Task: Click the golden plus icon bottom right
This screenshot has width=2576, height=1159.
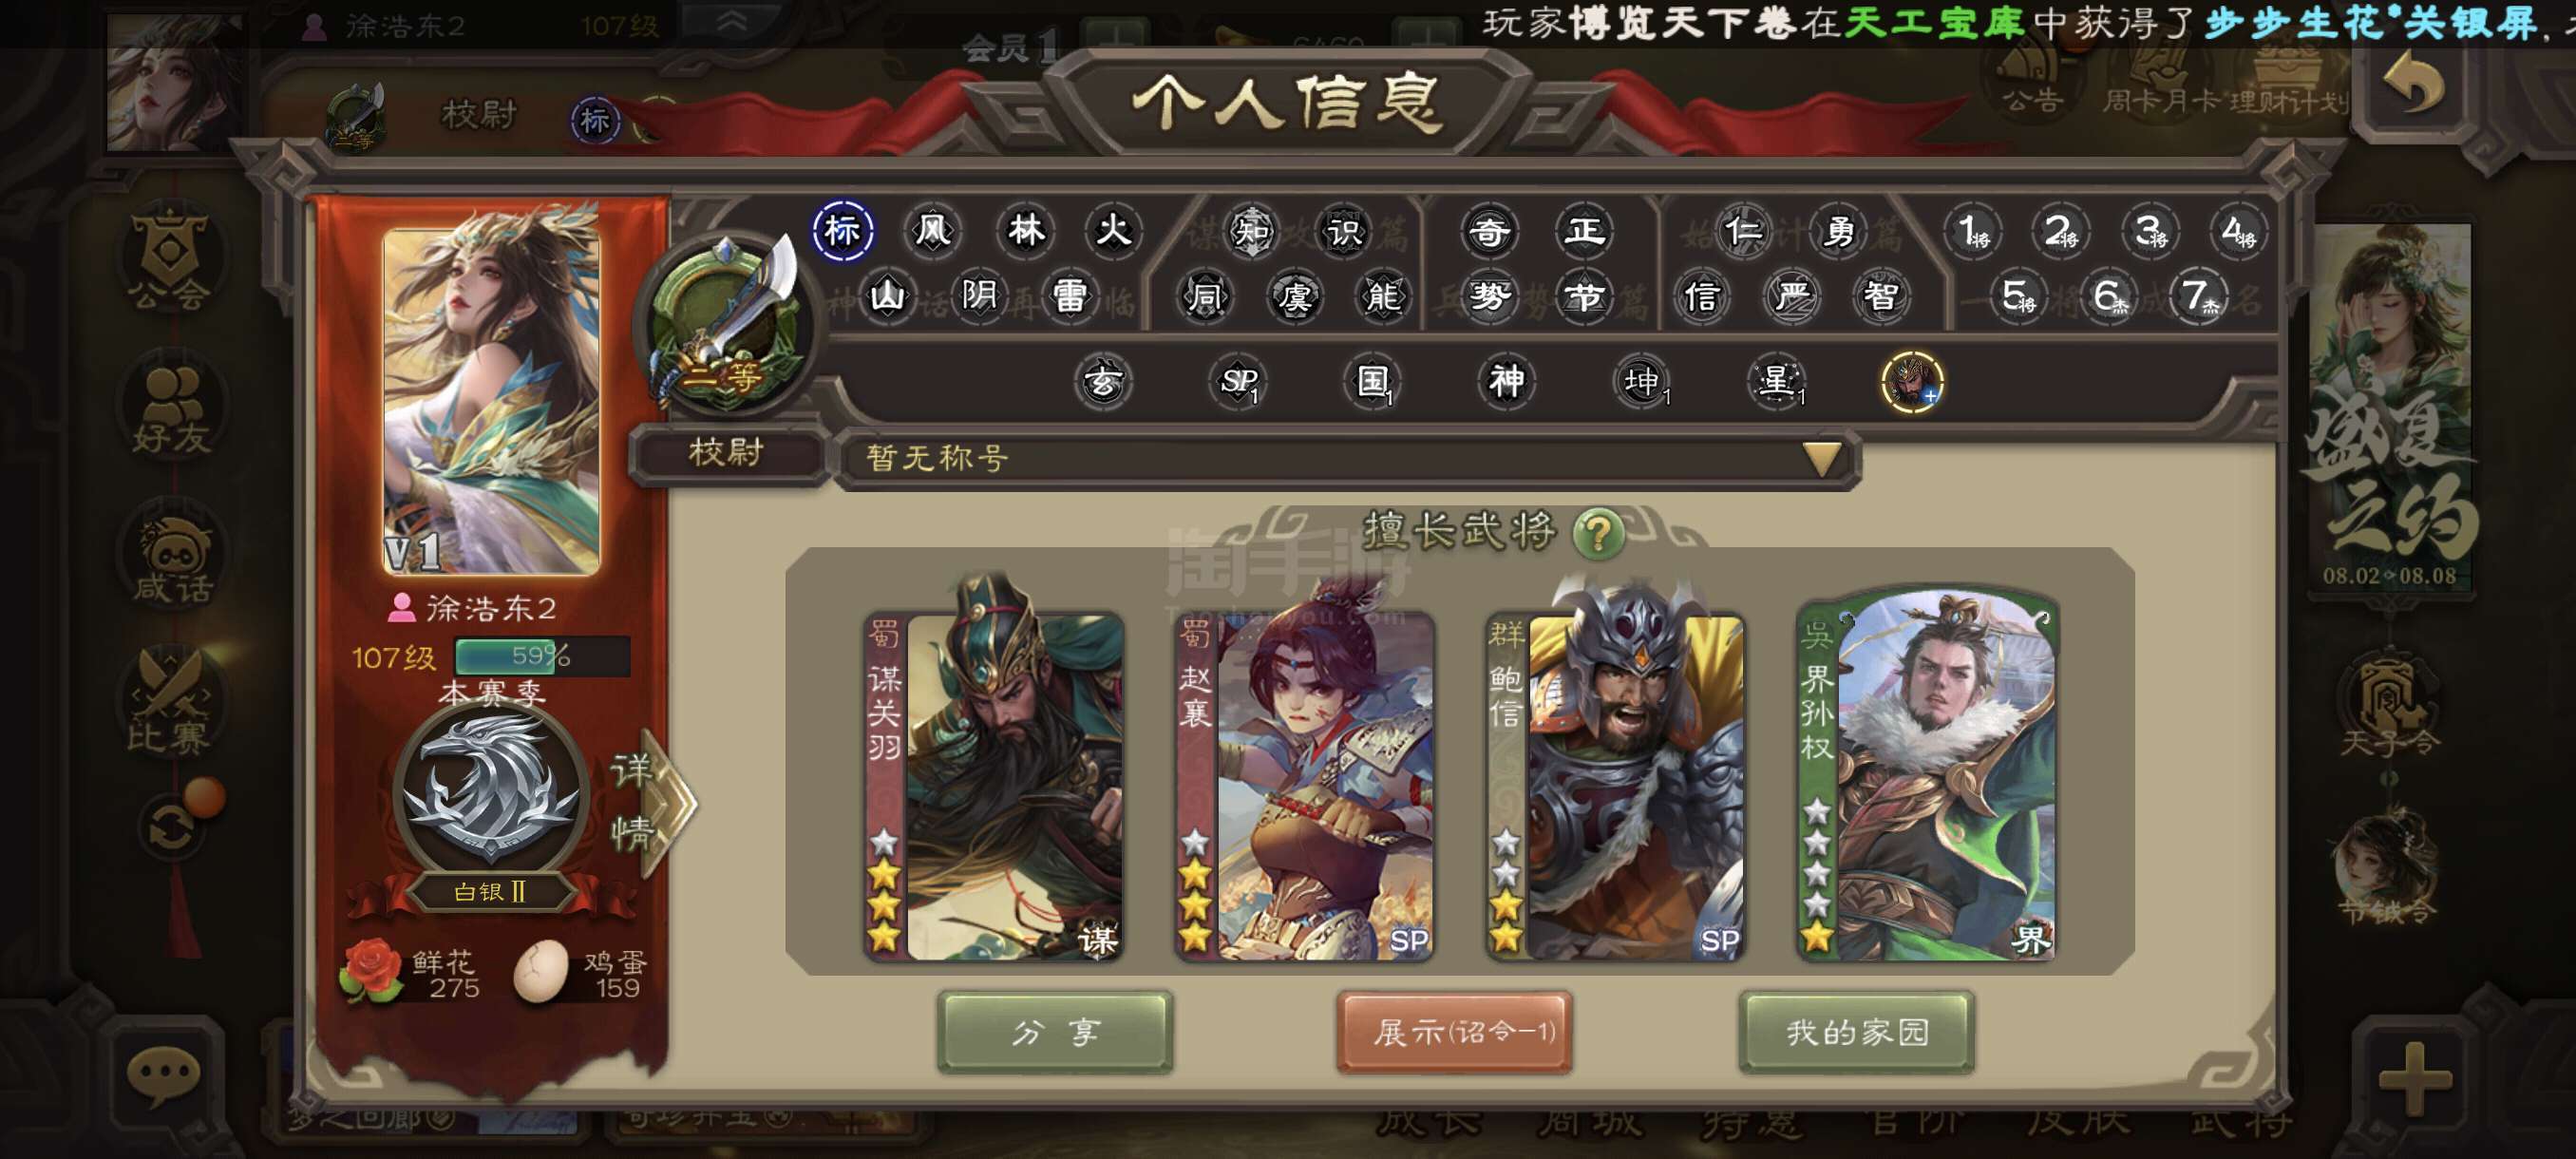Action: point(2414,1079)
